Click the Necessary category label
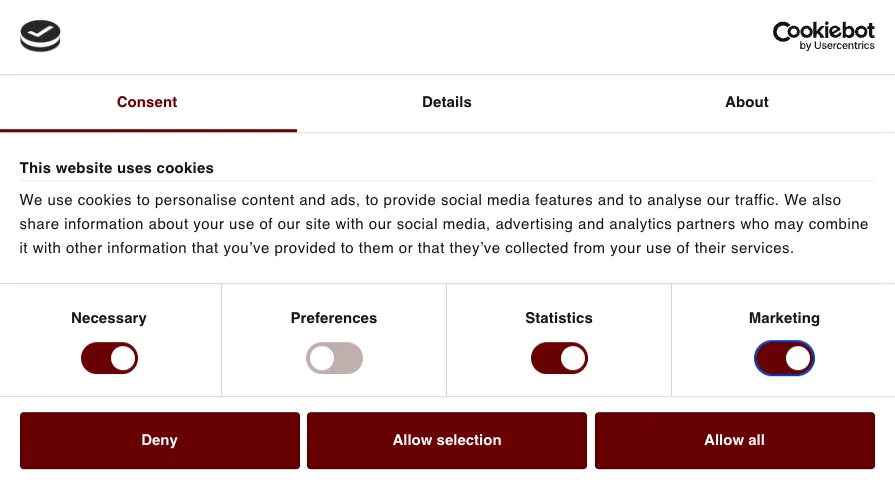Viewport: 895px width, 487px height. (109, 318)
